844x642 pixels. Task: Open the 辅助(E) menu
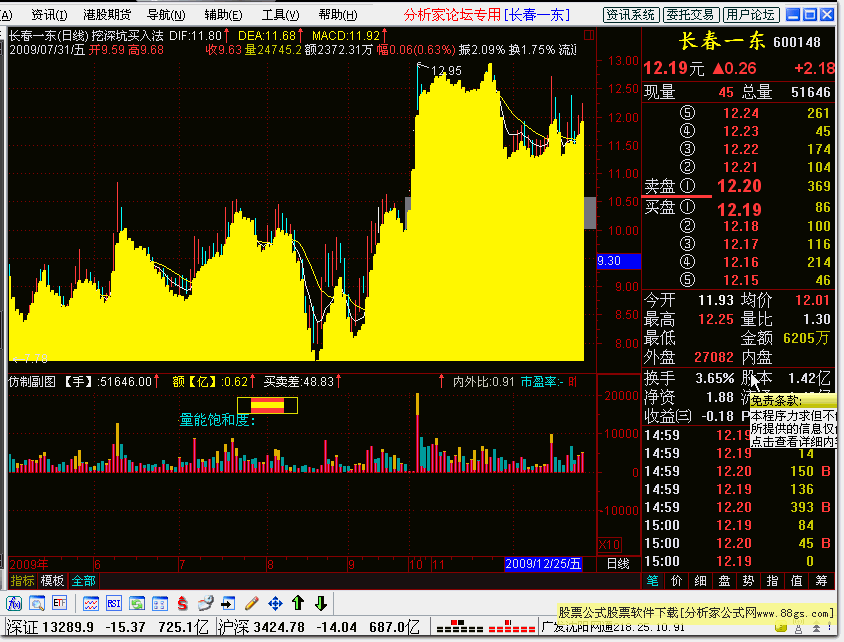[223, 15]
